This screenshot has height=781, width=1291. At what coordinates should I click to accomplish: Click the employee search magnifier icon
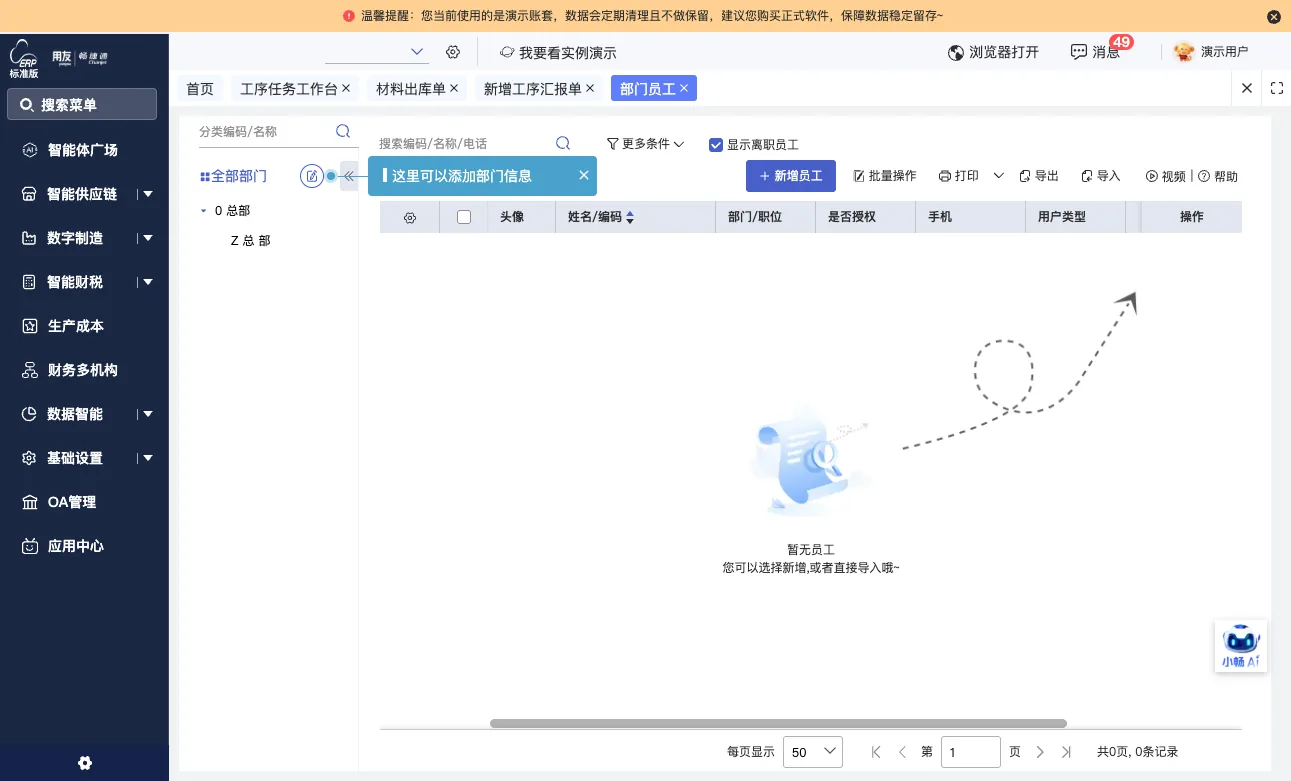click(x=563, y=144)
